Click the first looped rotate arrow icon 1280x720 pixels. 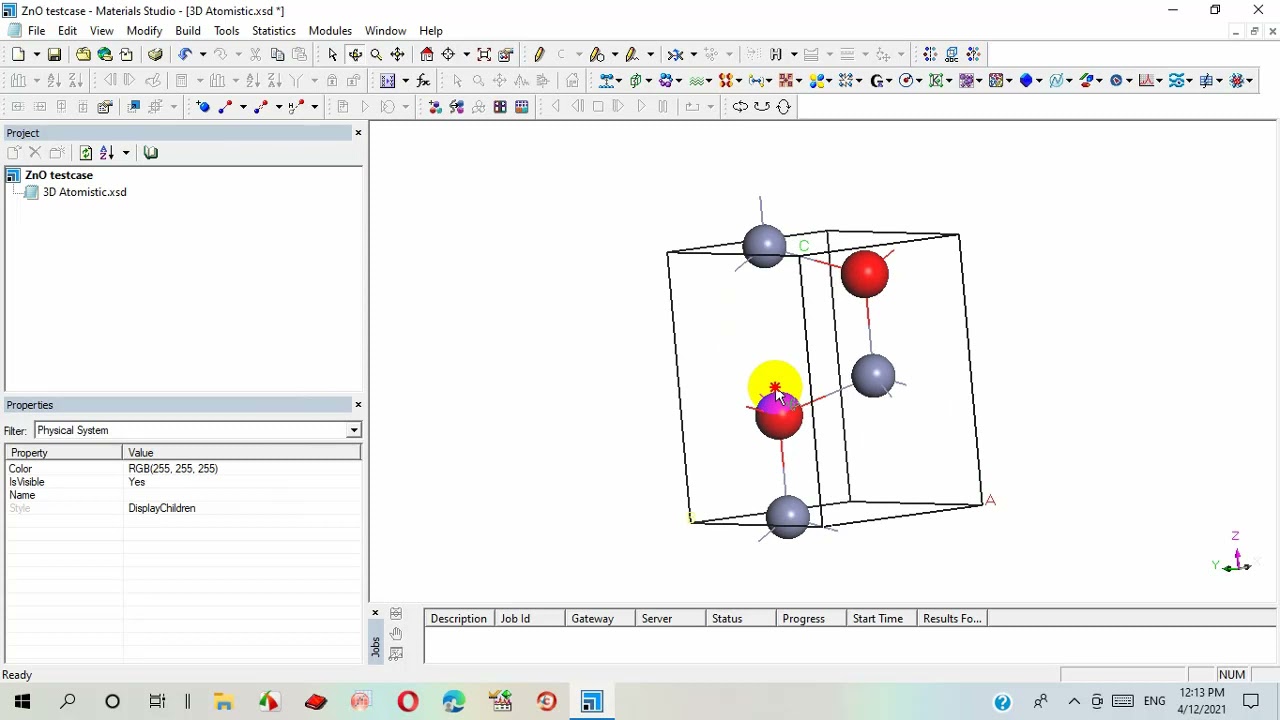click(x=740, y=106)
